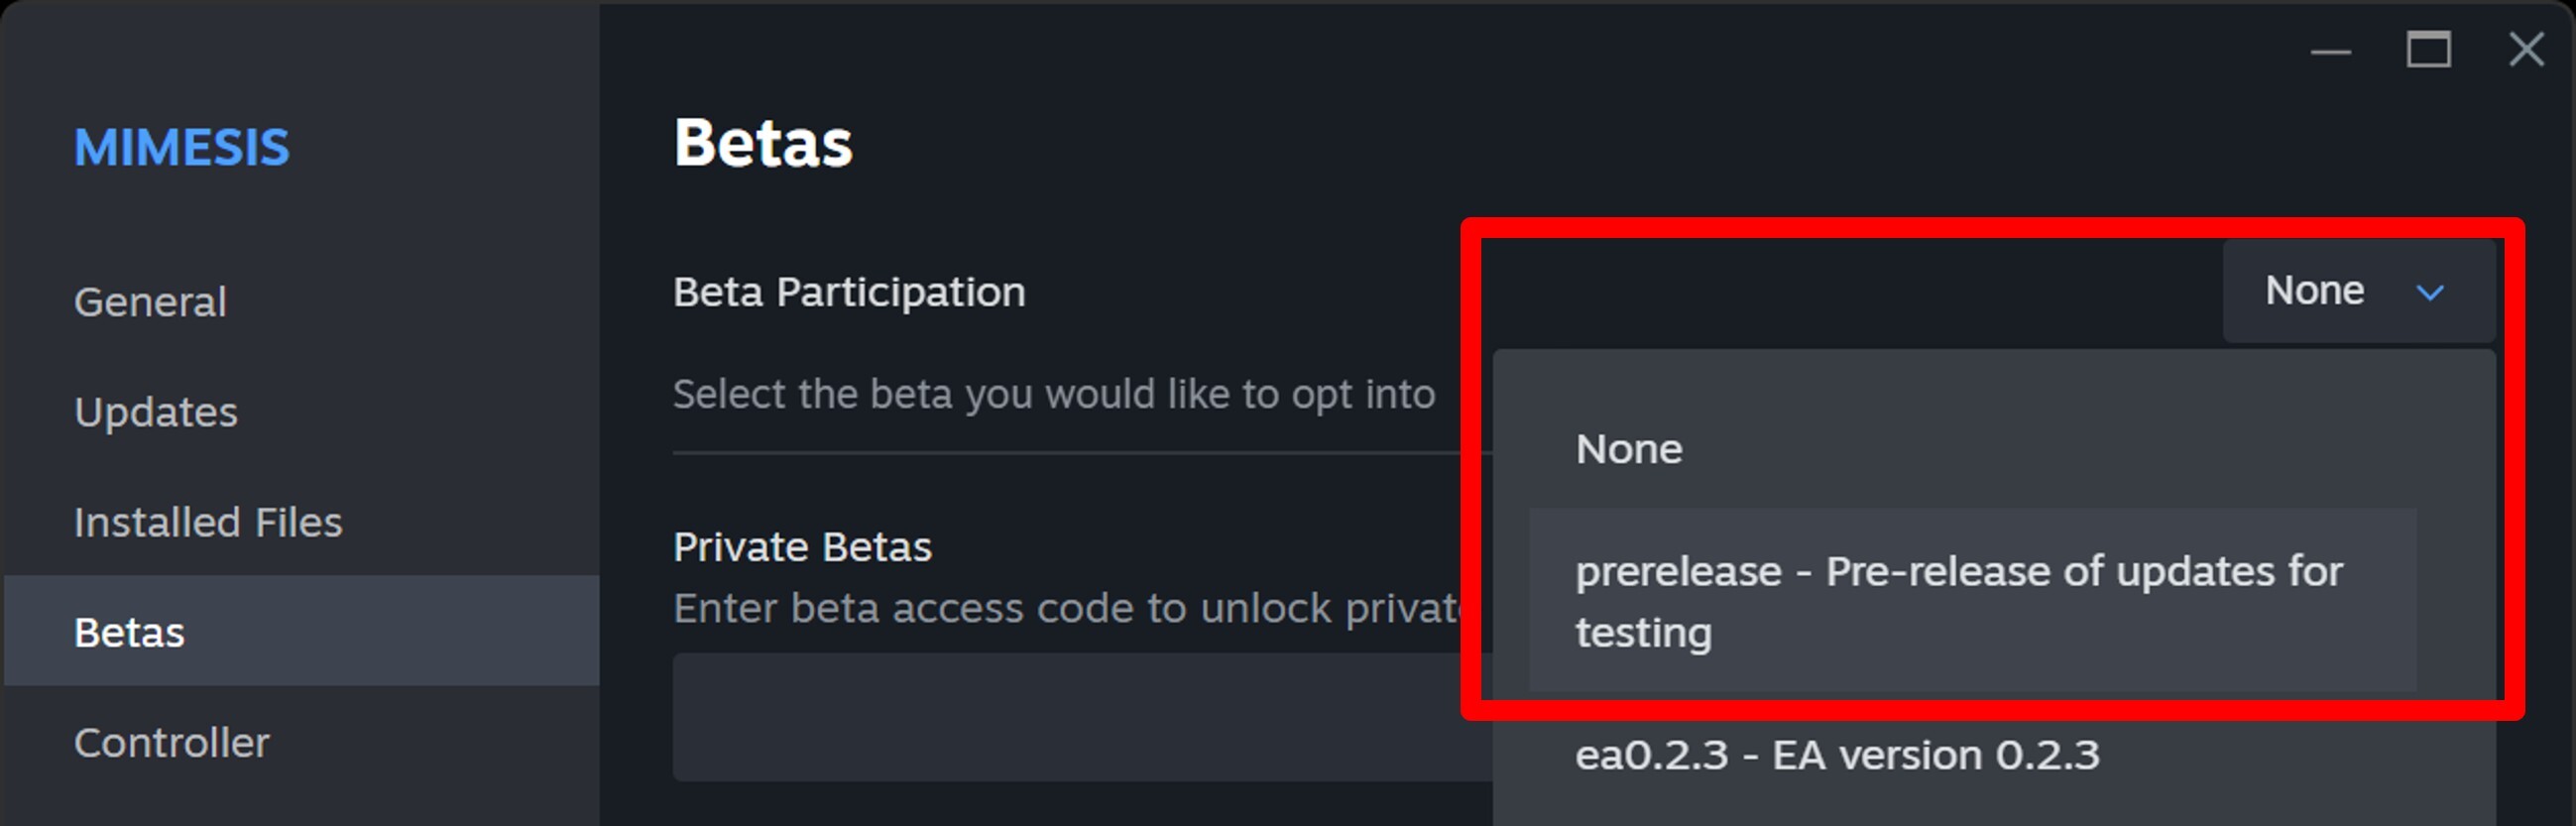This screenshot has height=826, width=2576.
Task: Minimize the properties window
Action: pyautogui.click(x=2330, y=51)
